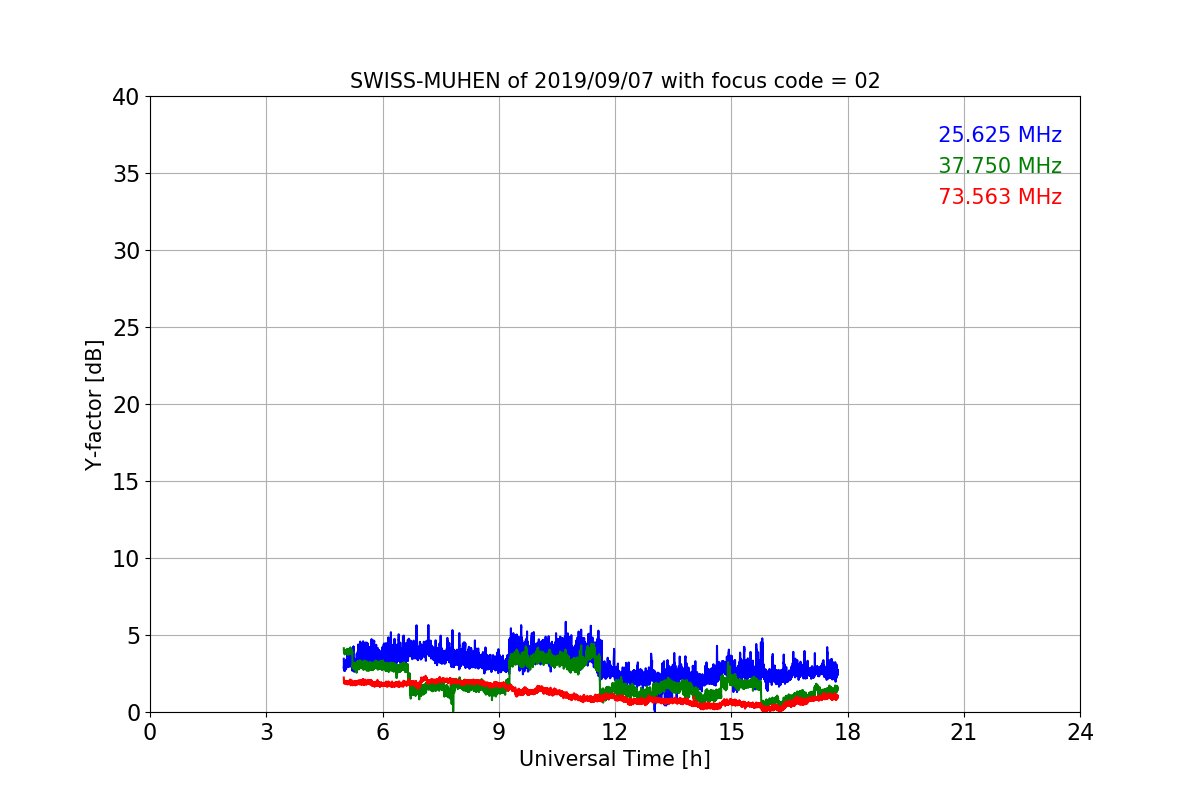Click y-axis tick label 10
This screenshot has height=800, width=1200.
tap(126, 559)
